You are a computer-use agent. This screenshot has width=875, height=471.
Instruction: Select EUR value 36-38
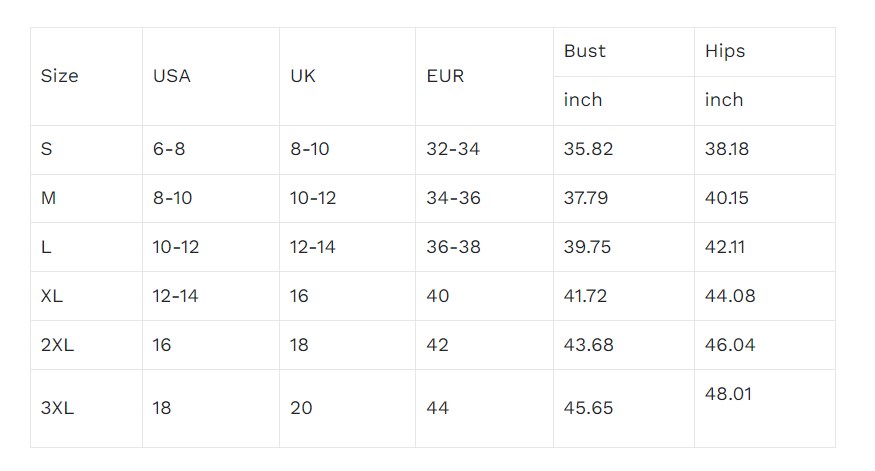coord(454,247)
